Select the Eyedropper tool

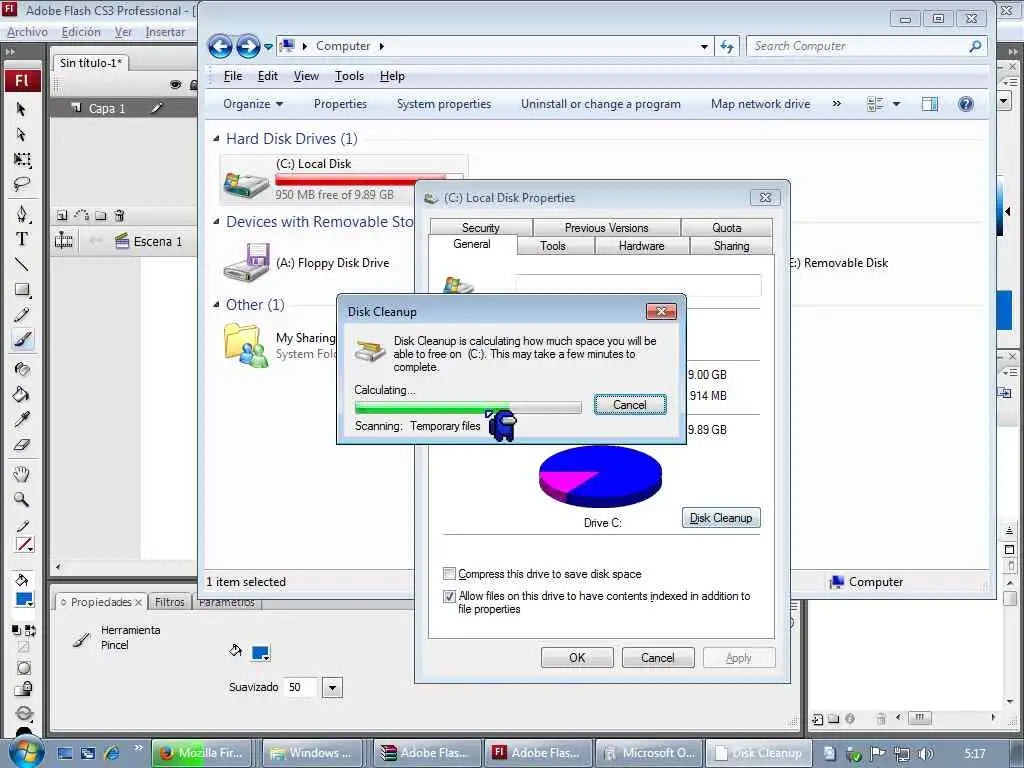click(x=22, y=419)
